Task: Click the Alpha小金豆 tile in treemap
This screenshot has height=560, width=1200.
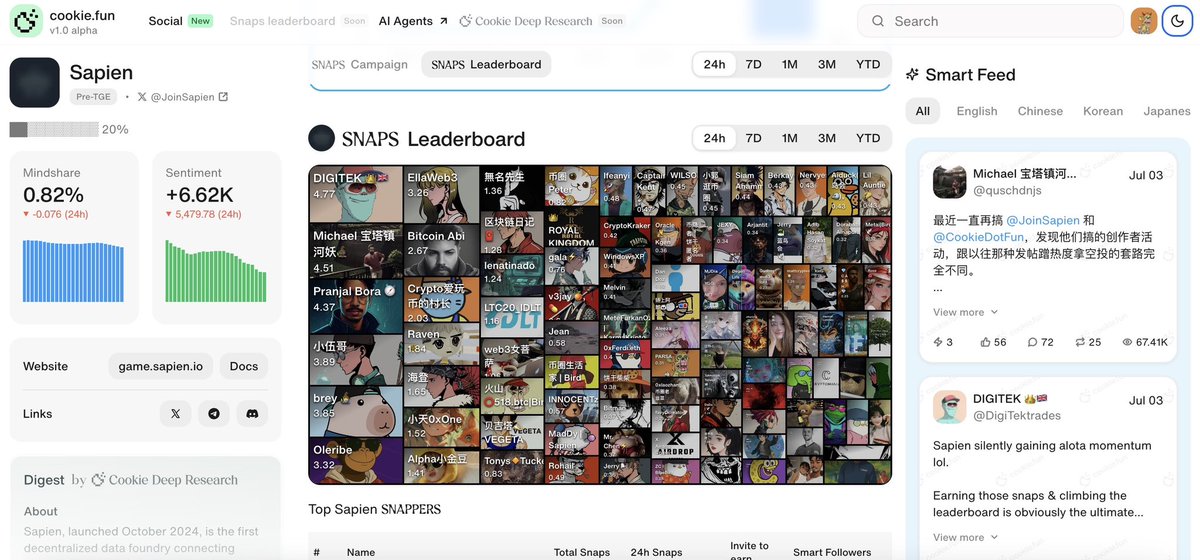Action: pos(442,466)
